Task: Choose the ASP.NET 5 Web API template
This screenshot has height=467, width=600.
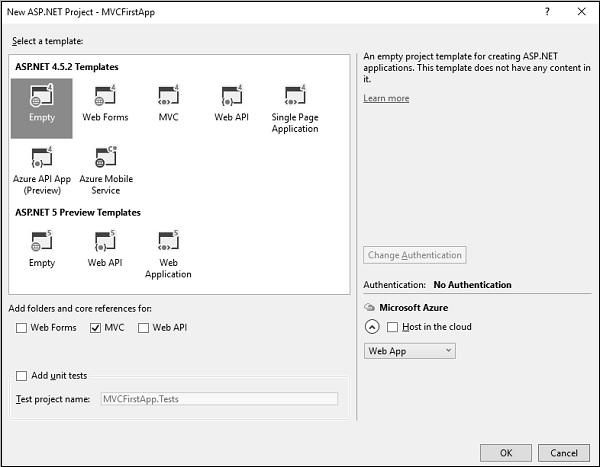Action: pyautogui.click(x=105, y=244)
